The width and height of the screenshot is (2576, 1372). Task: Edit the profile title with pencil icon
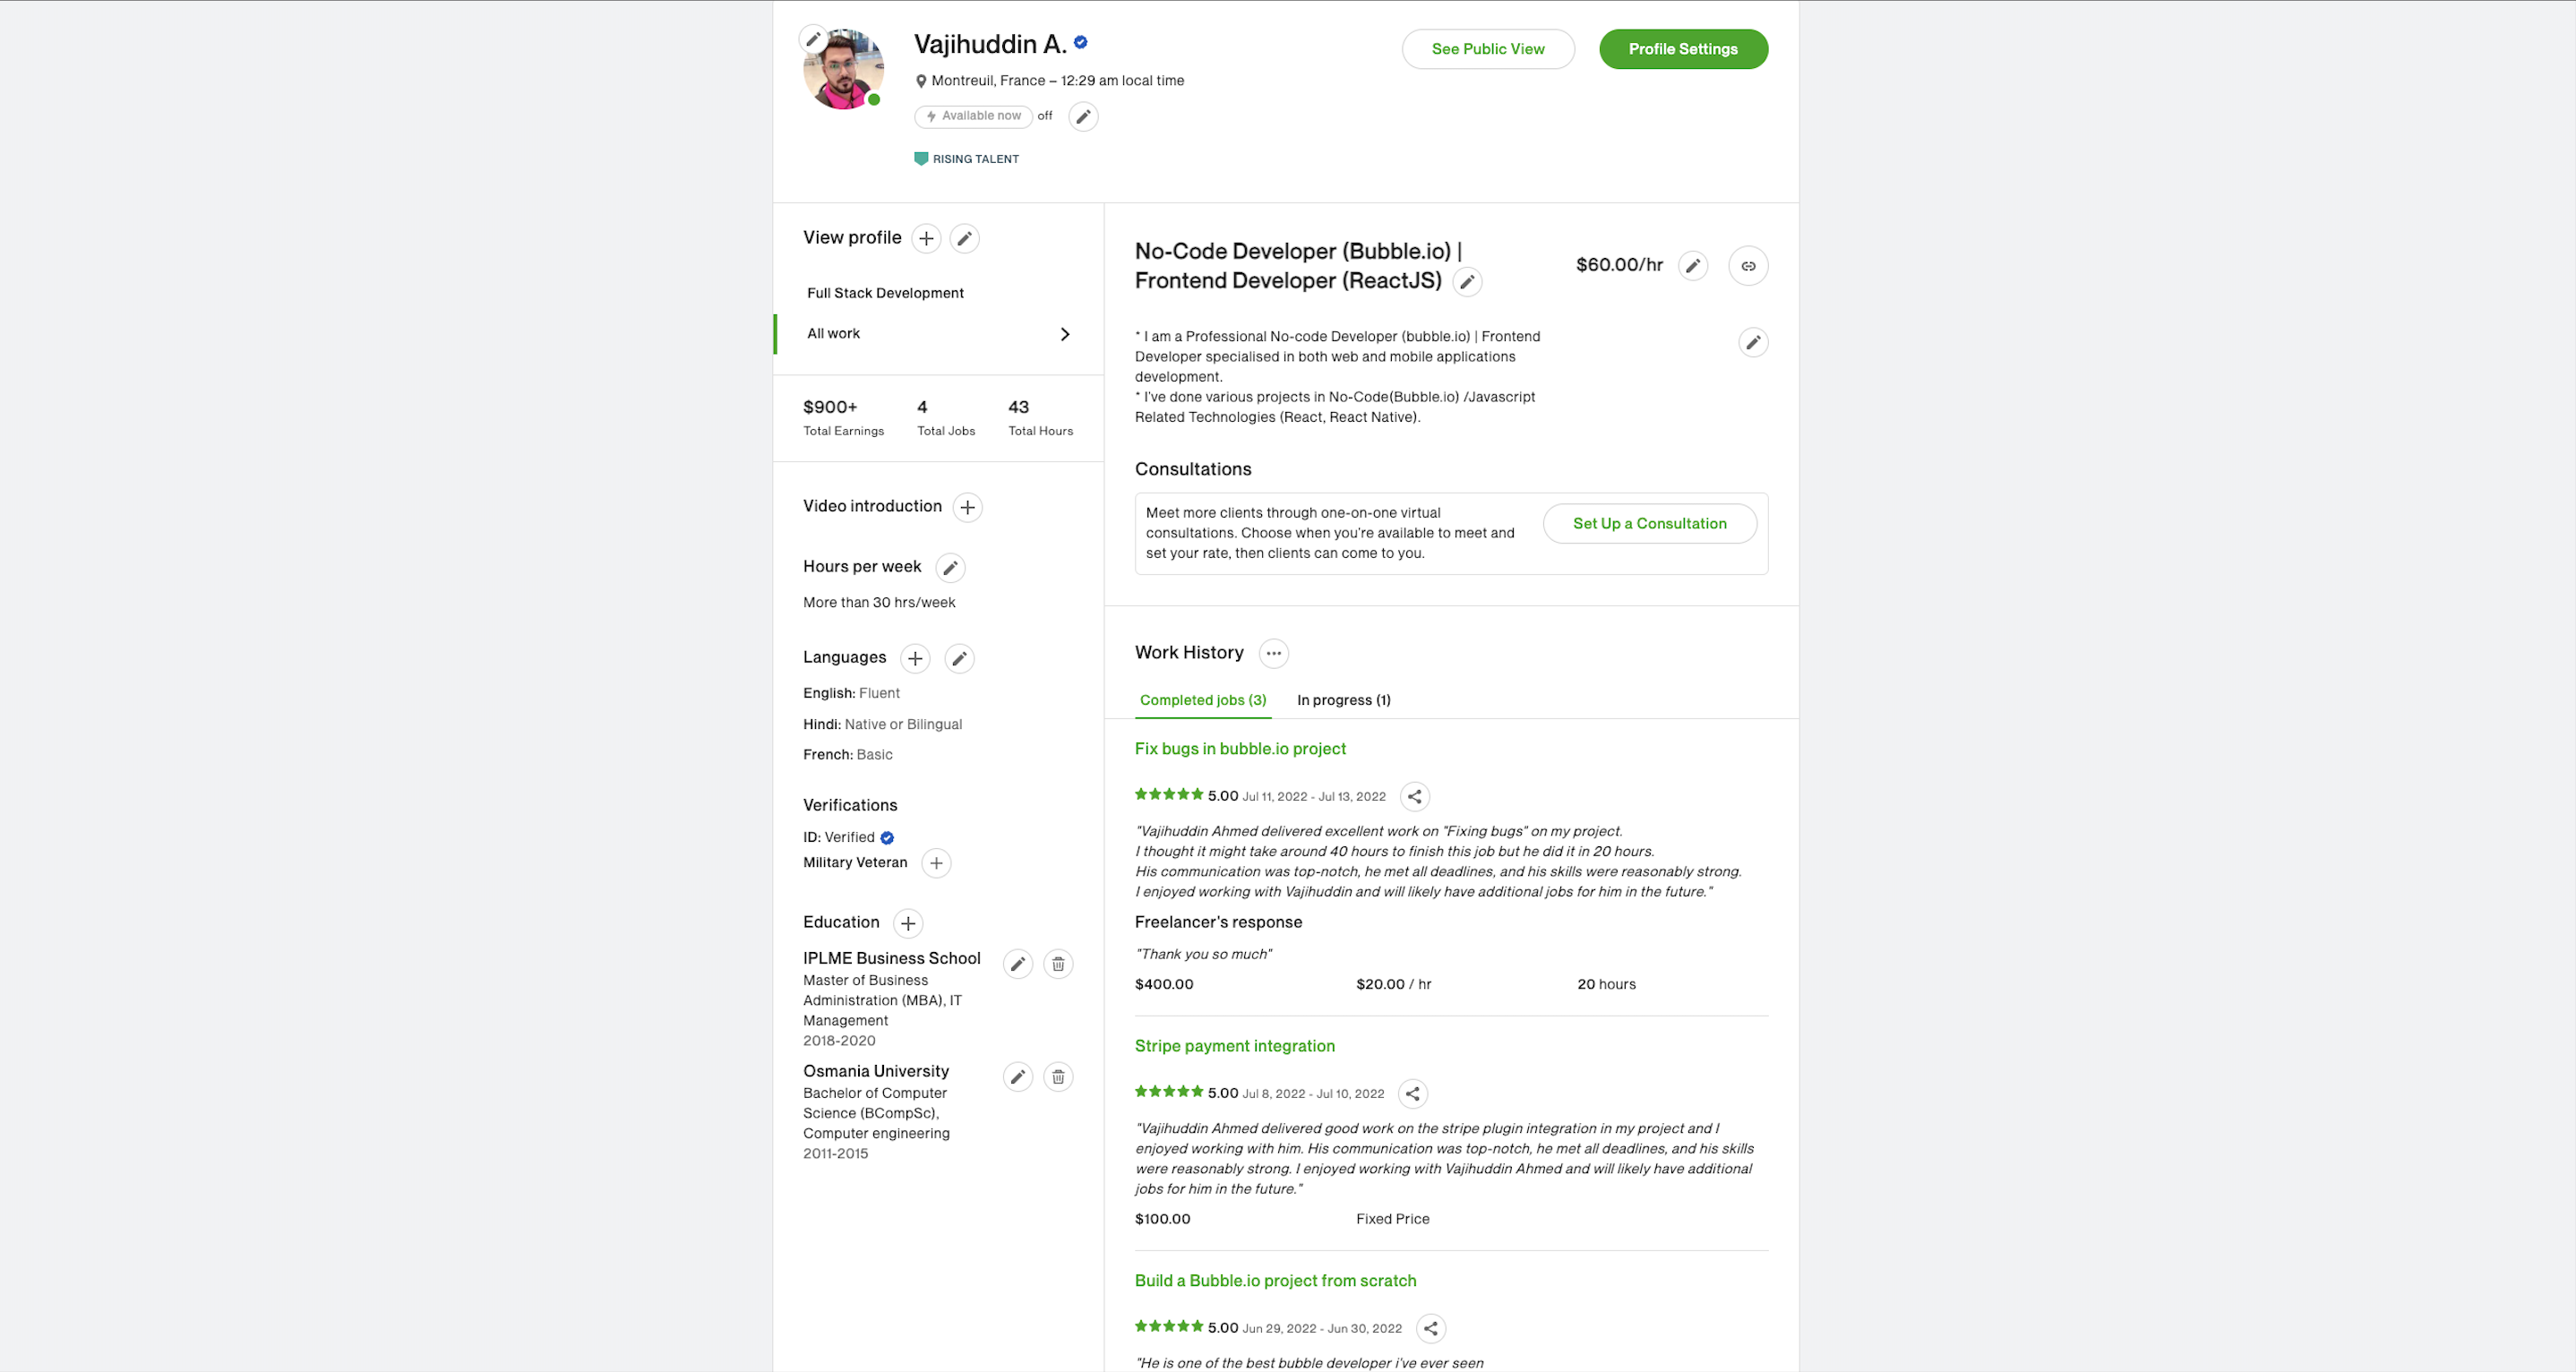1467,282
